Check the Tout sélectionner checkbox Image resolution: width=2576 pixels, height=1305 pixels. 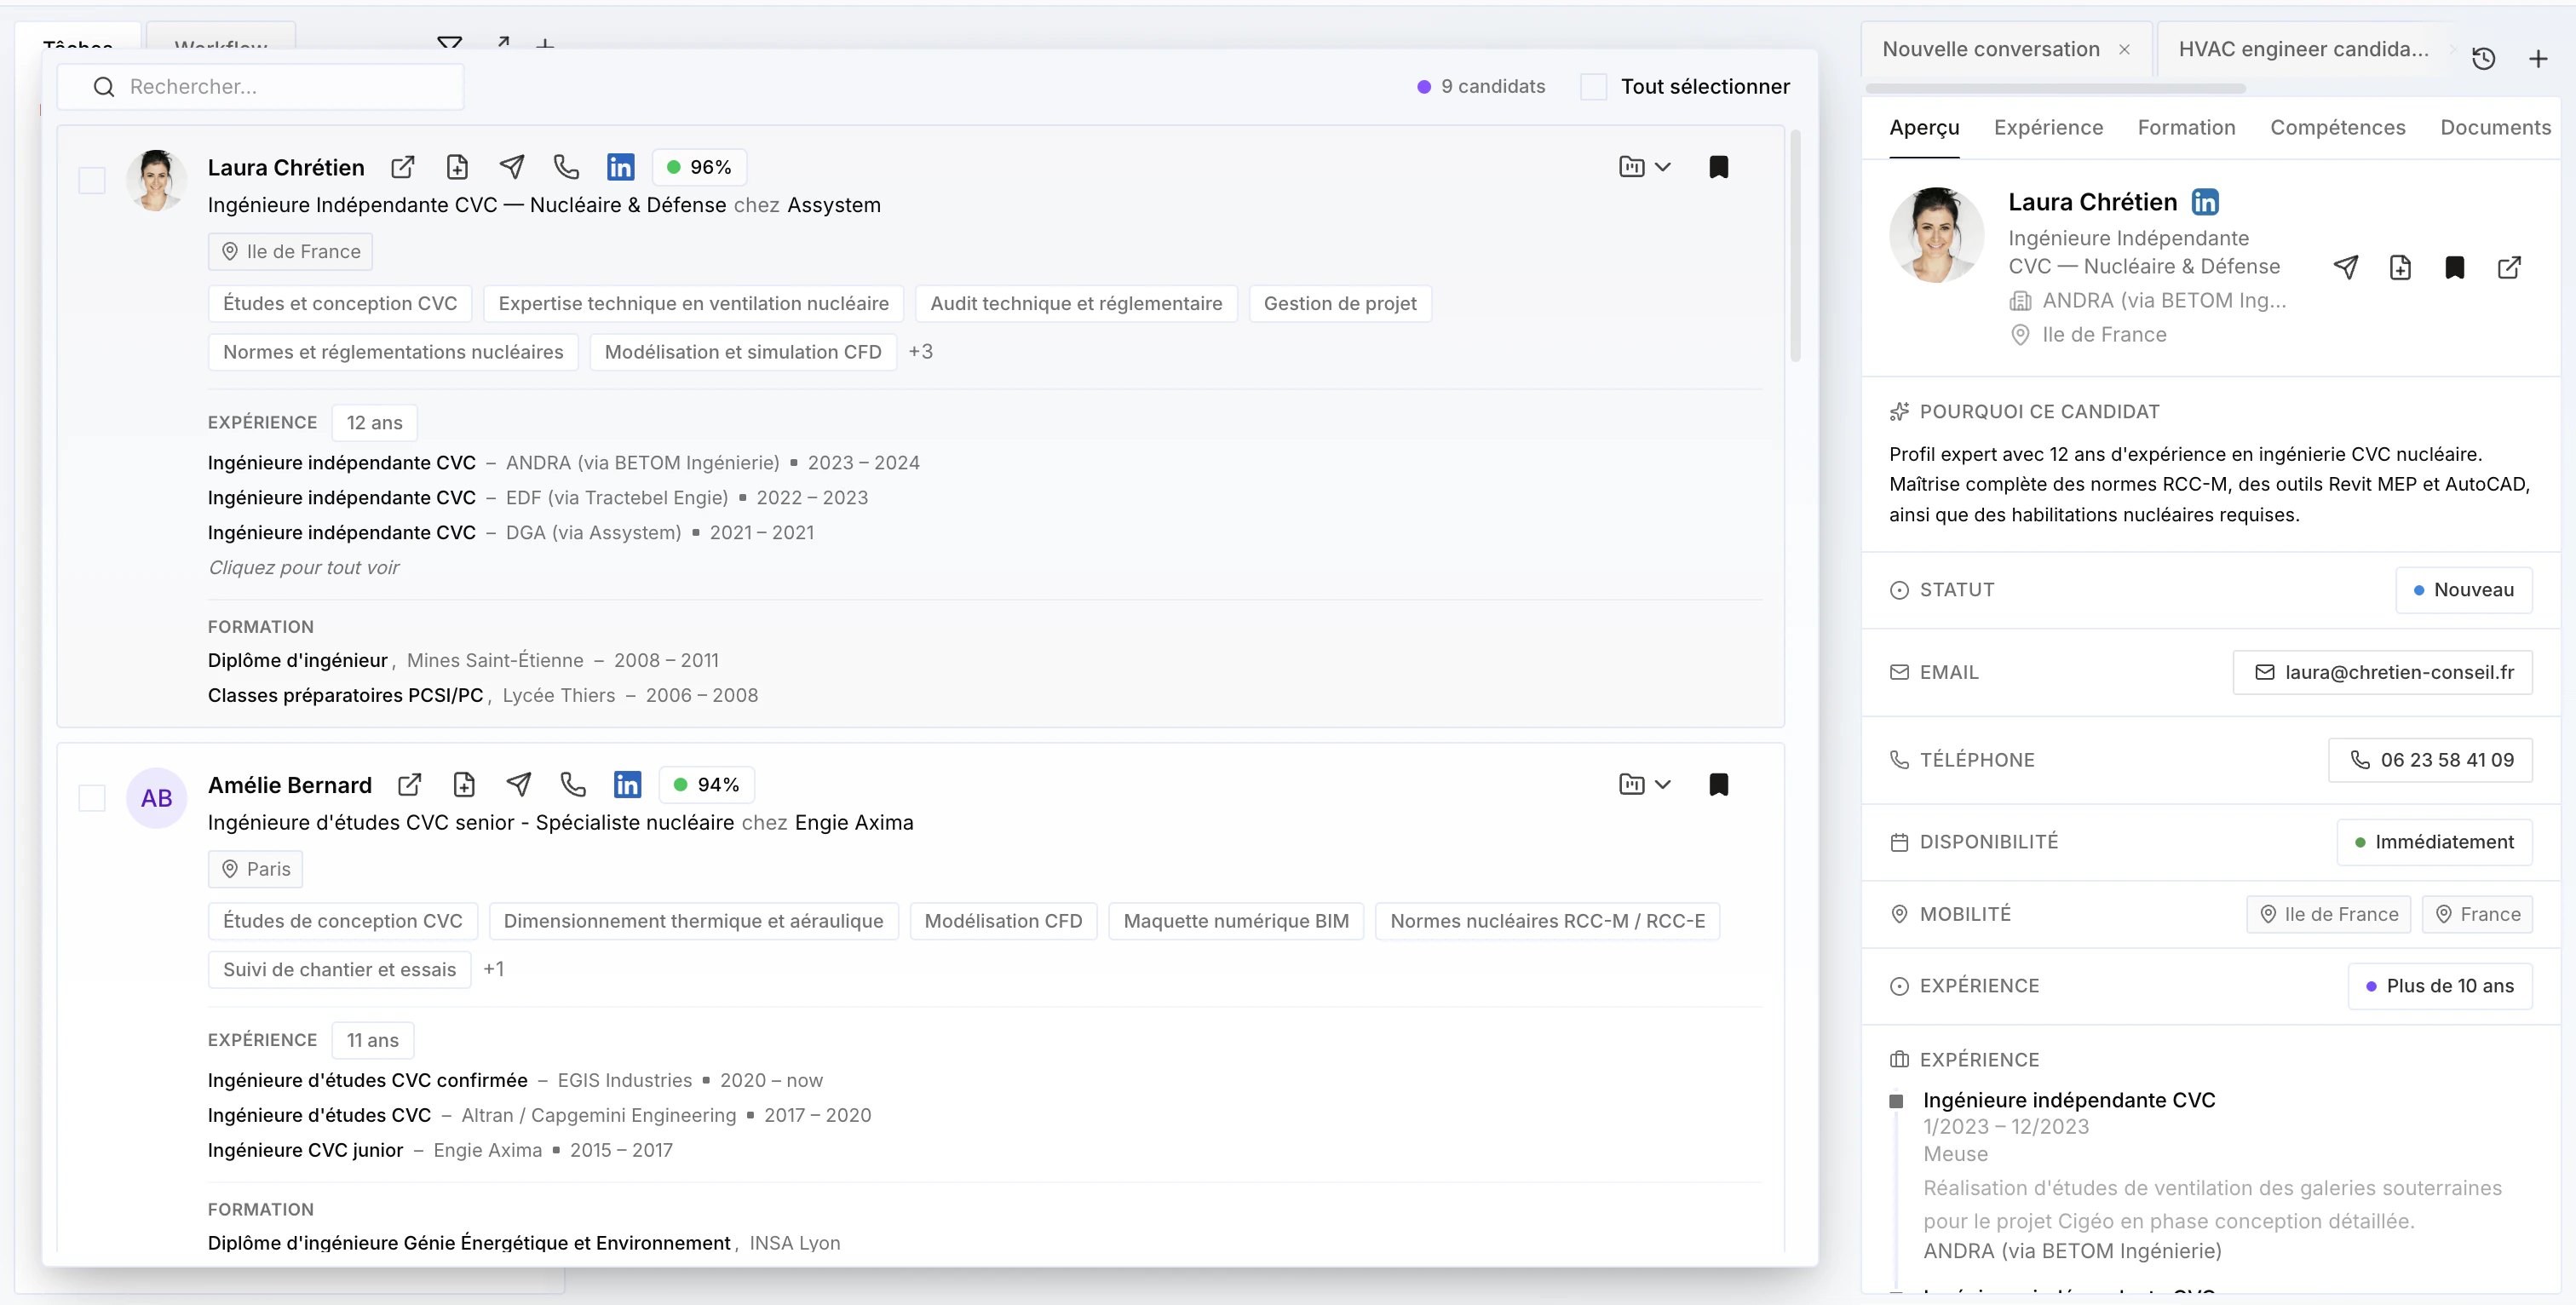(x=1593, y=87)
